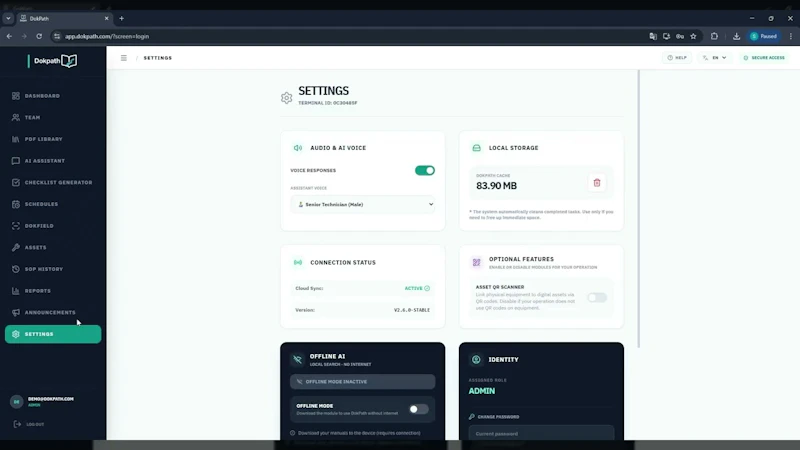Click the Optional Features icon
The image size is (800, 450).
tap(476, 262)
